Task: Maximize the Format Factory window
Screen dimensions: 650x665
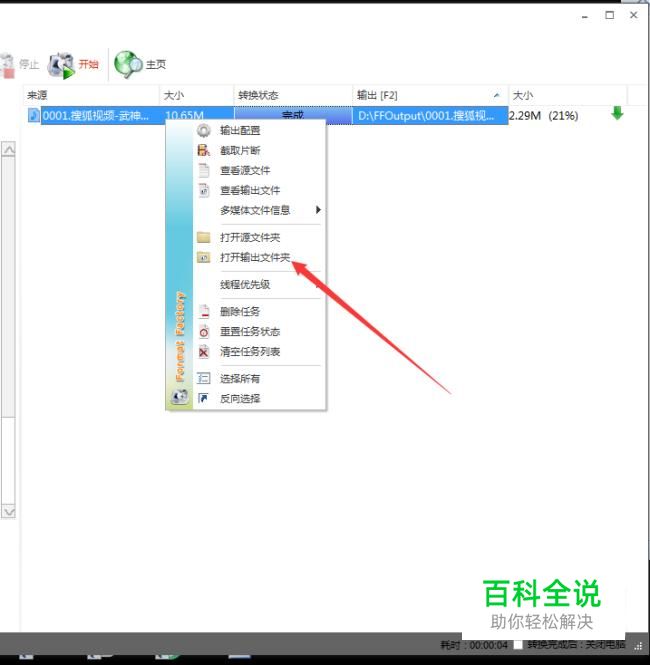Action: point(610,15)
